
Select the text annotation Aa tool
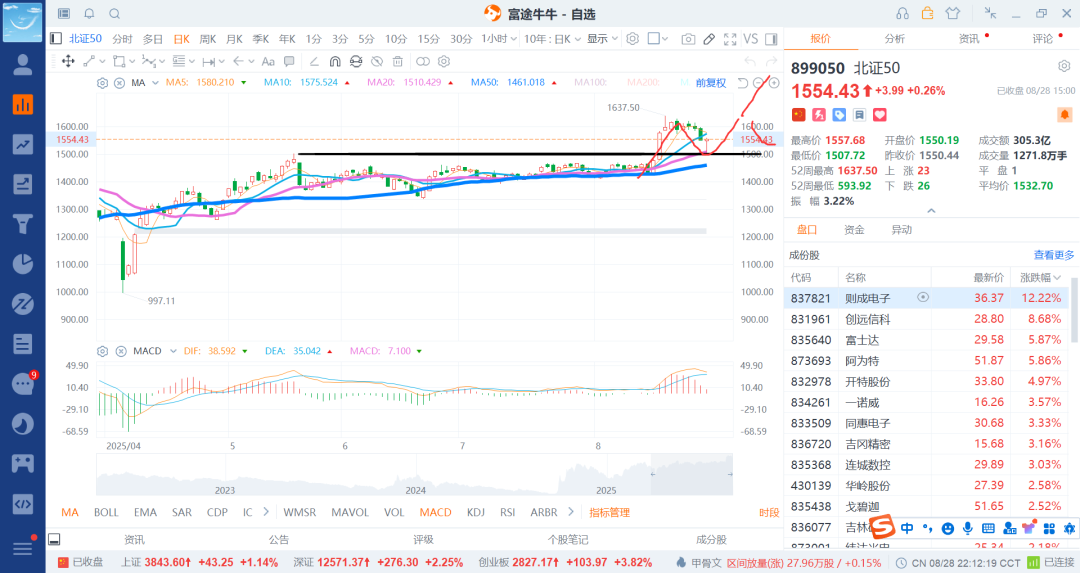click(x=268, y=61)
